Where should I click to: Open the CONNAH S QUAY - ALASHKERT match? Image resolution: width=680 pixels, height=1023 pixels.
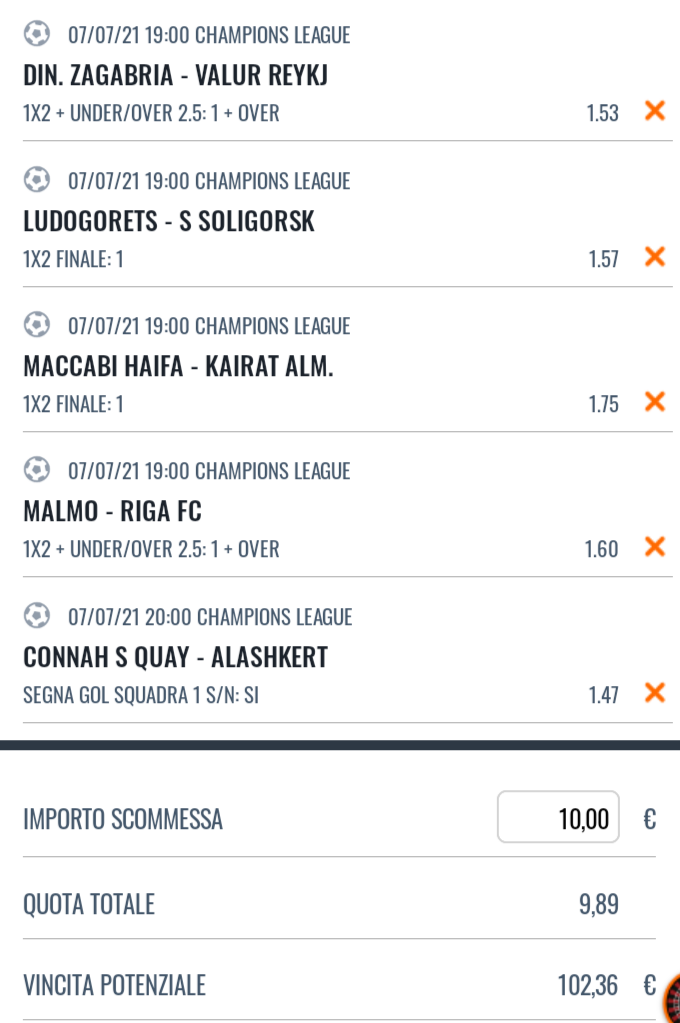coord(176,658)
